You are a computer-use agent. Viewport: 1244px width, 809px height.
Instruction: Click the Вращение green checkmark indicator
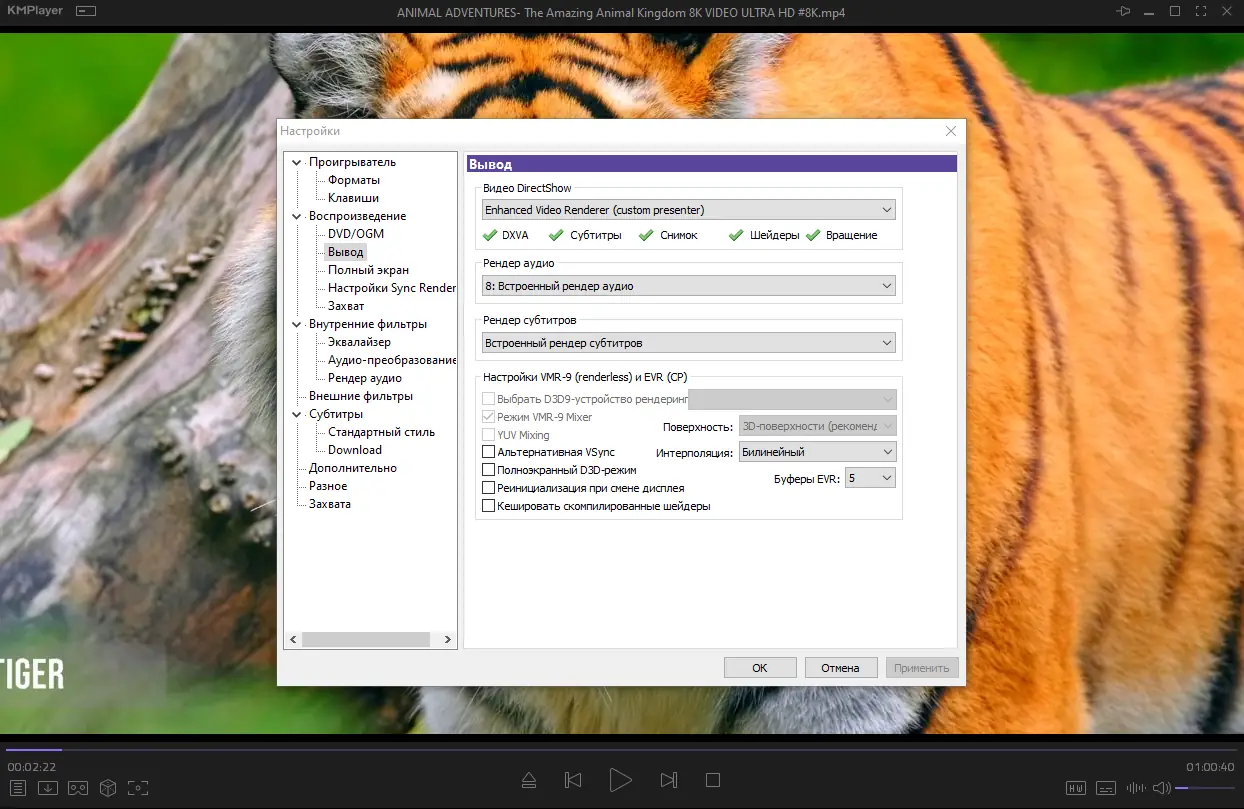[x=813, y=236]
